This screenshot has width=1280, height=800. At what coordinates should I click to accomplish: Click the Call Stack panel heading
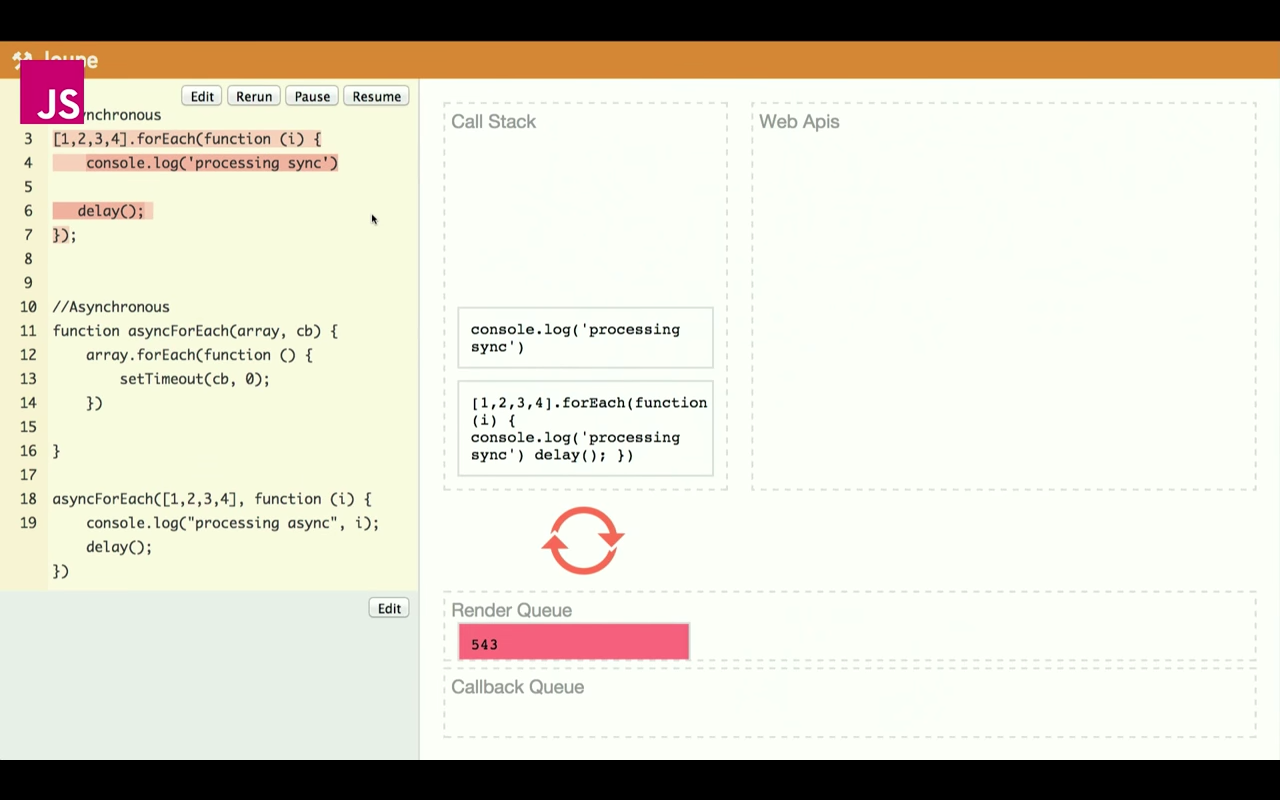(x=493, y=122)
